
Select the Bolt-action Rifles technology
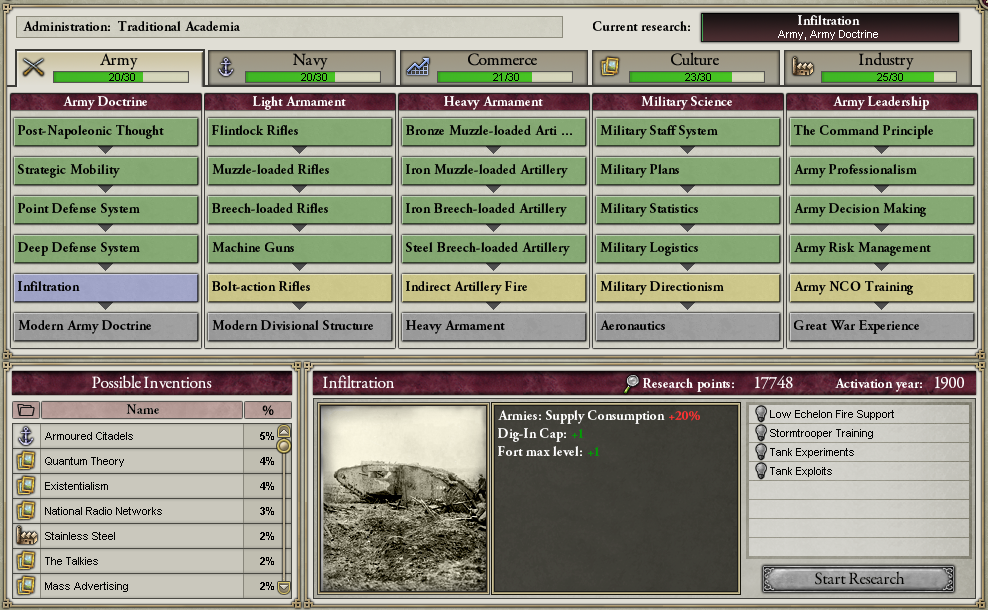[x=299, y=287]
